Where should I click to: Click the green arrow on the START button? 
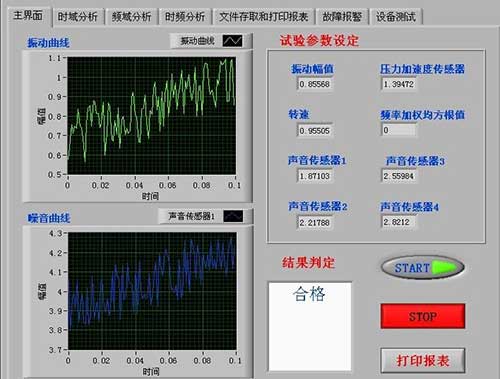[x=444, y=267]
